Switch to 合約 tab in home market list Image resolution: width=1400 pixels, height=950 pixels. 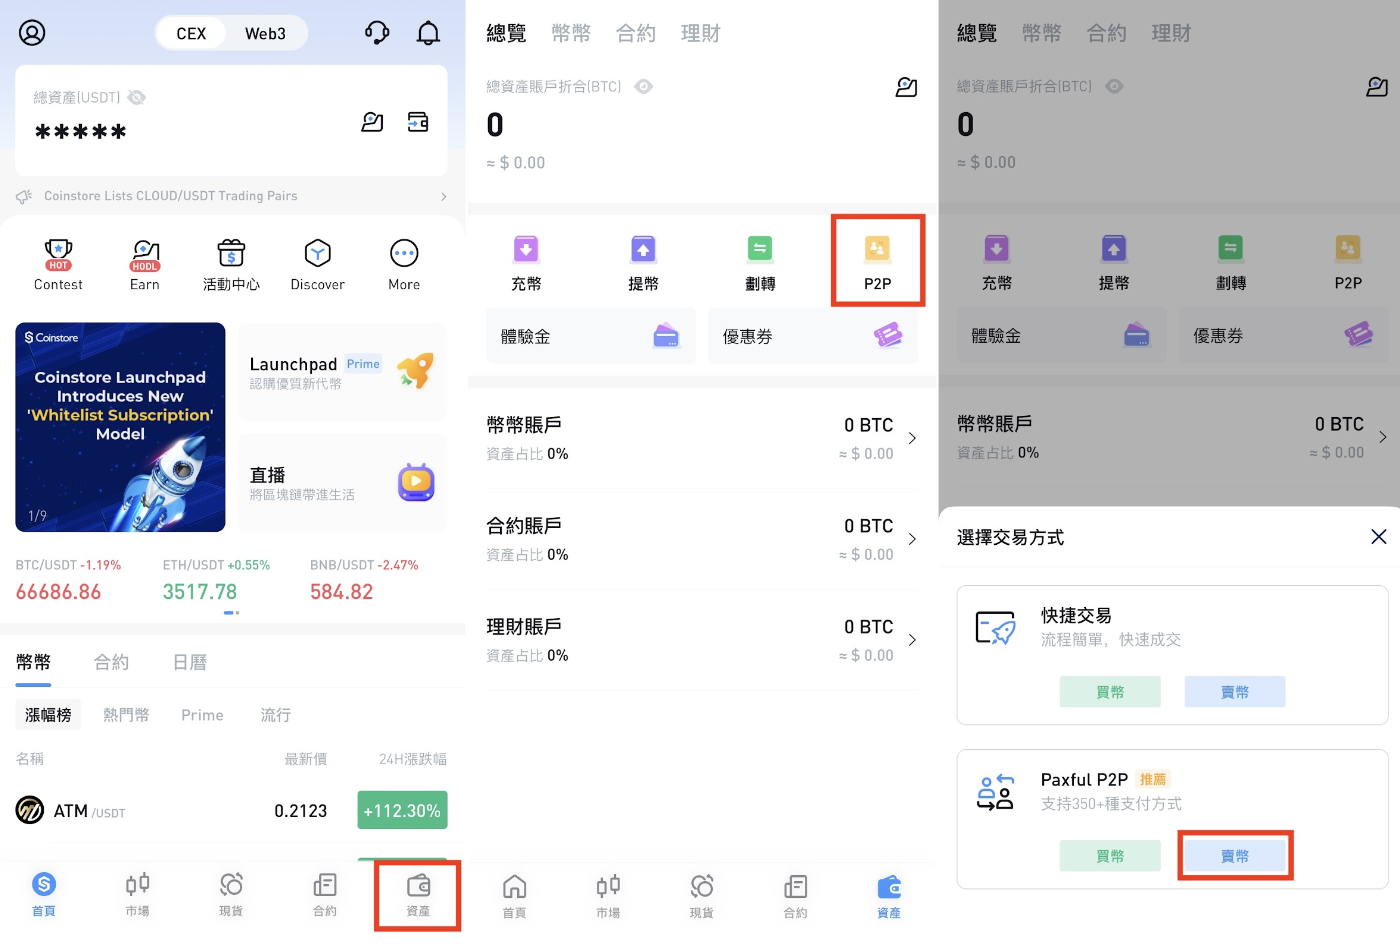click(111, 662)
